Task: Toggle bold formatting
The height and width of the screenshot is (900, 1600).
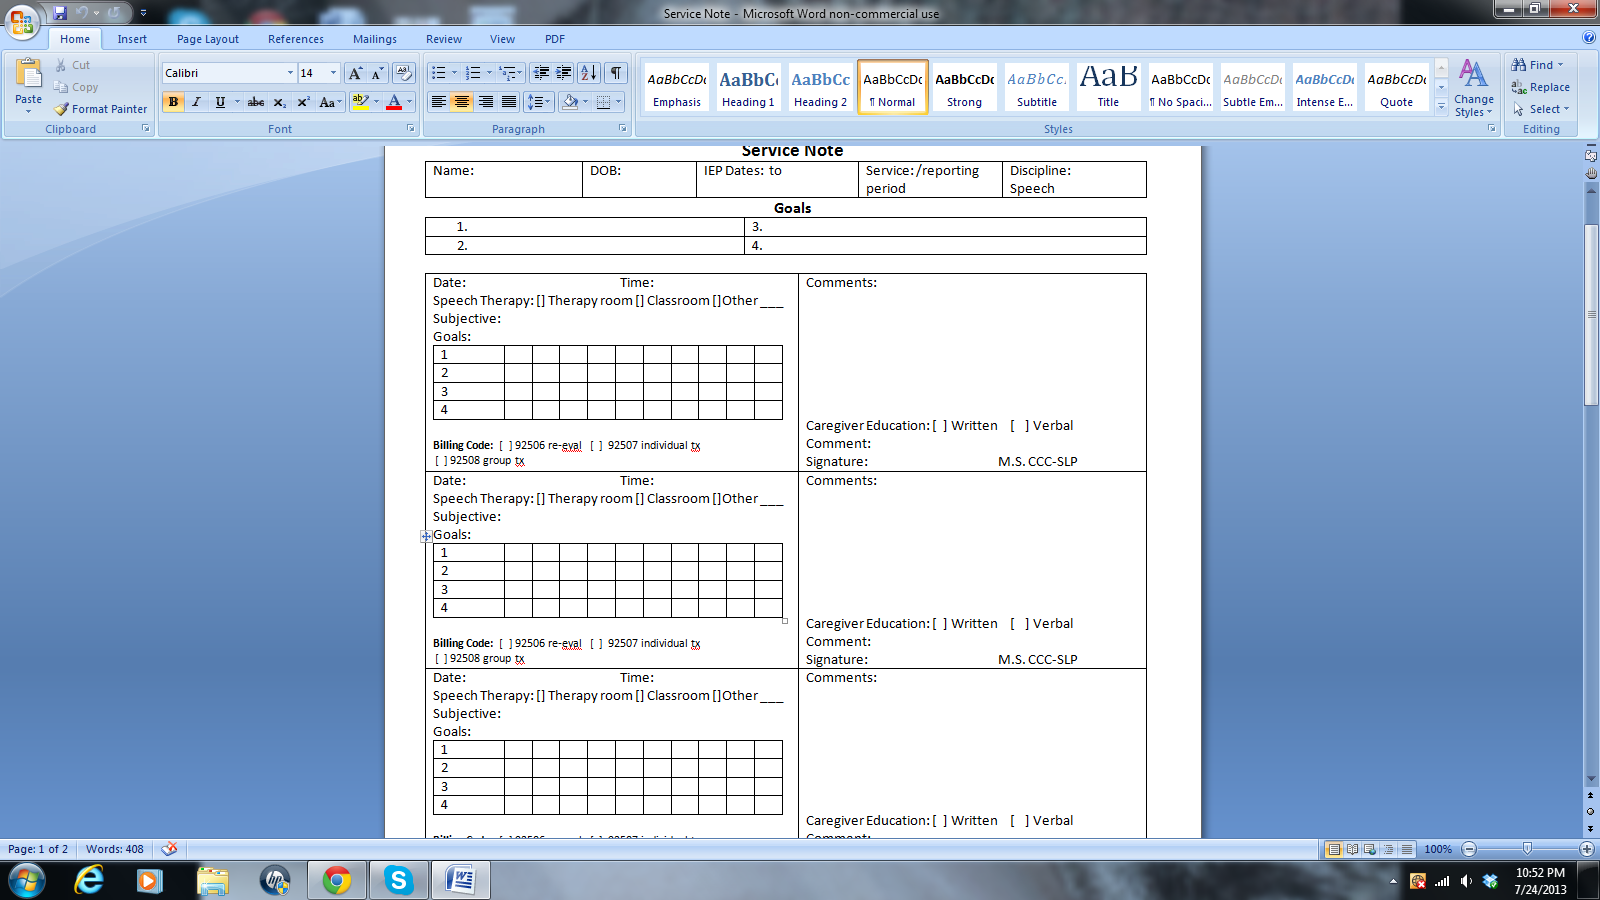Action: click(x=173, y=102)
